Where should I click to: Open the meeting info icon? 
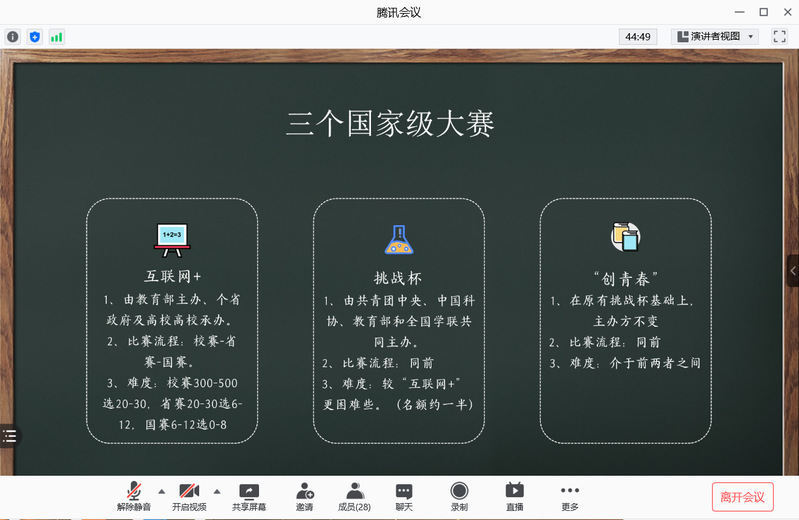pyautogui.click(x=13, y=36)
